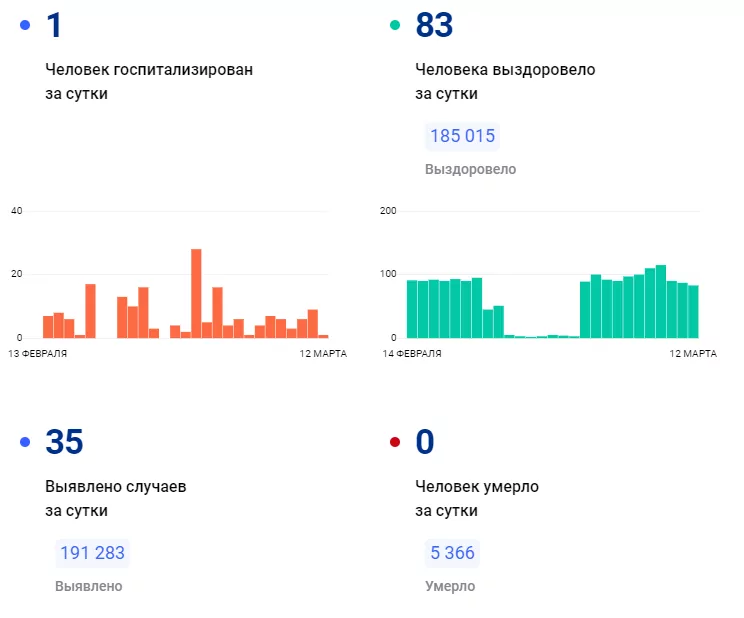Image resolution: width=744 pixels, height=618 pixels.
Task: Click the '40' axis label on orange chart
Action: 17,211
